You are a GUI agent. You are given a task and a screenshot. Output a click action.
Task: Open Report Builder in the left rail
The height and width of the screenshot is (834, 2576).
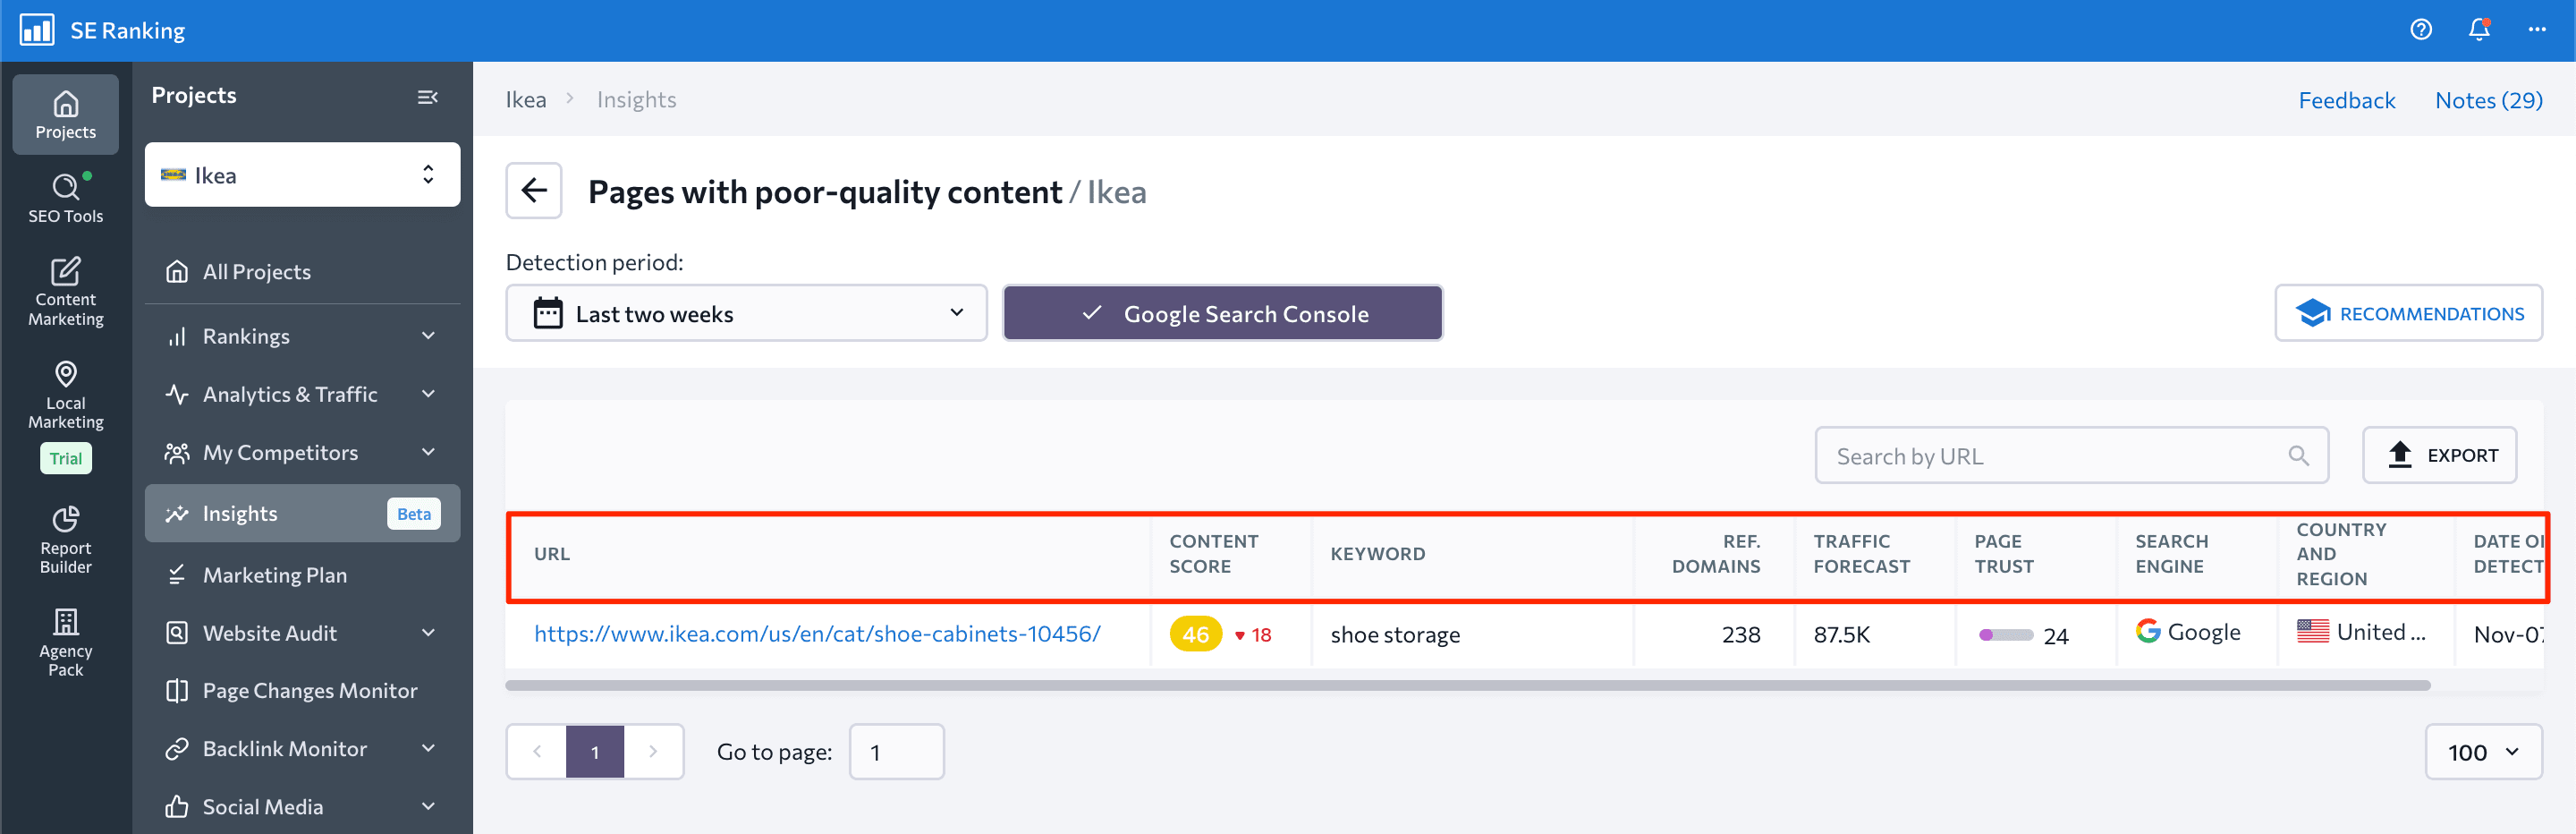coord(66,540)
